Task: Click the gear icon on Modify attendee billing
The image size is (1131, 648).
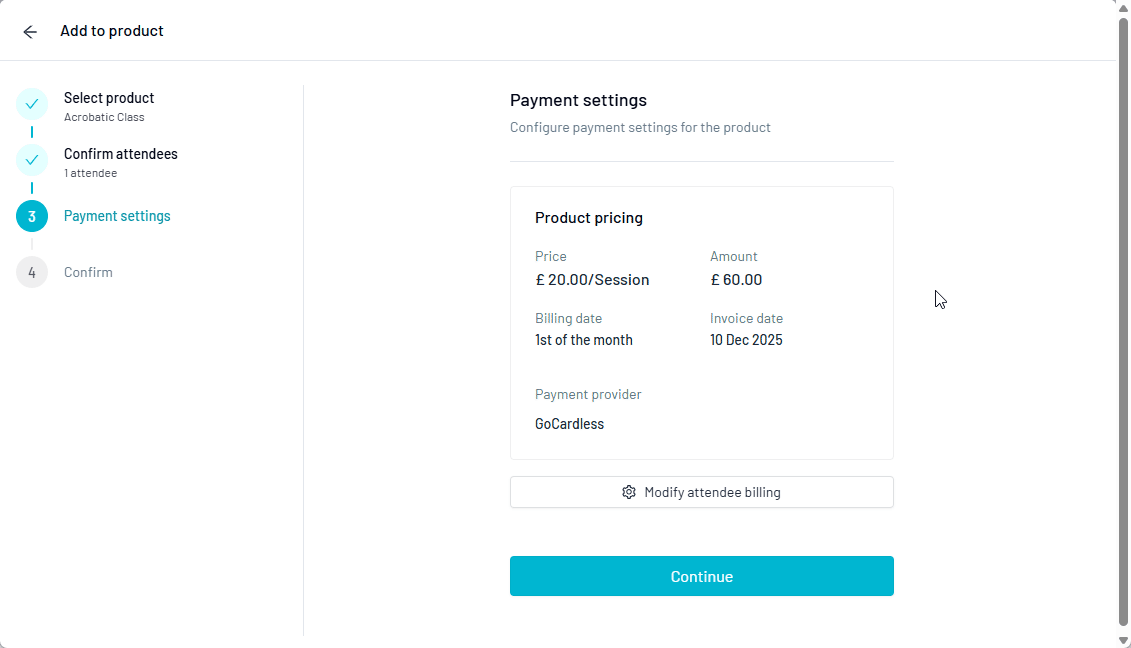Action: [x=628, y=492]
